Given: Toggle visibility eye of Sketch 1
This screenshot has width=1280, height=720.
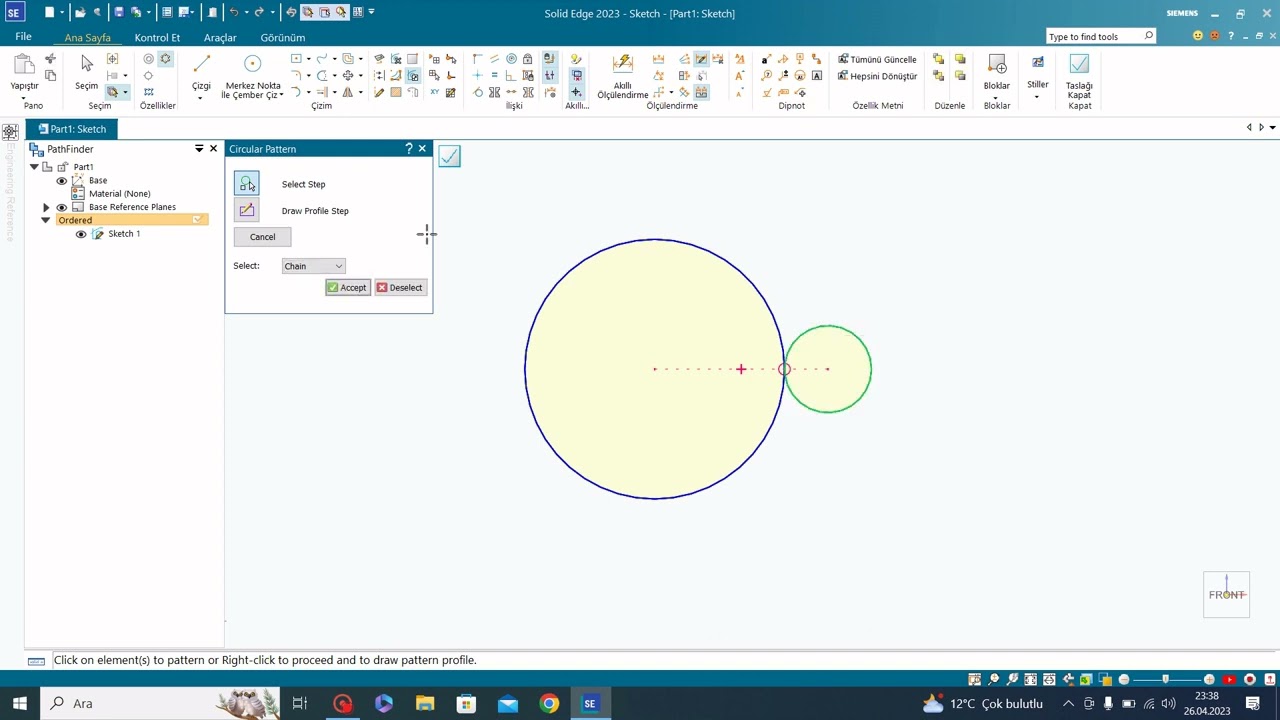Looking at the screenshot, I should point(81,234).
